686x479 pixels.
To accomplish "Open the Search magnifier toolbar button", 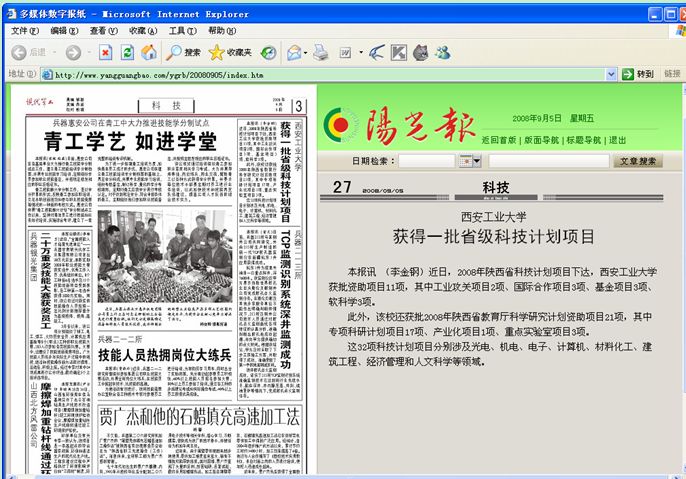I will point(182,53).
